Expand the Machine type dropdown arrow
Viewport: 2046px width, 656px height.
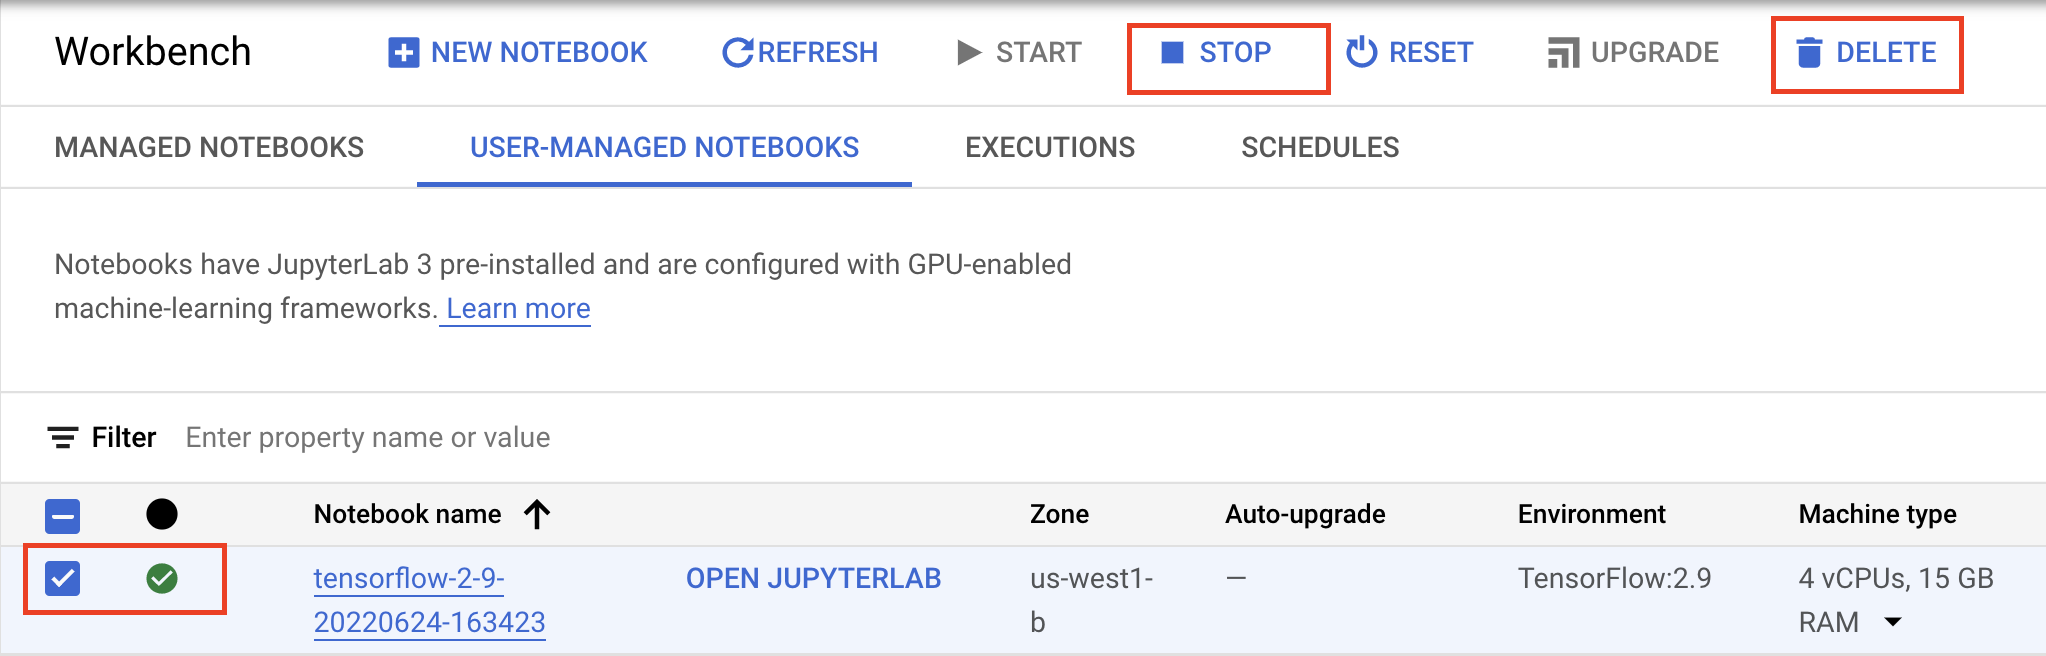tap(1892, 622)
